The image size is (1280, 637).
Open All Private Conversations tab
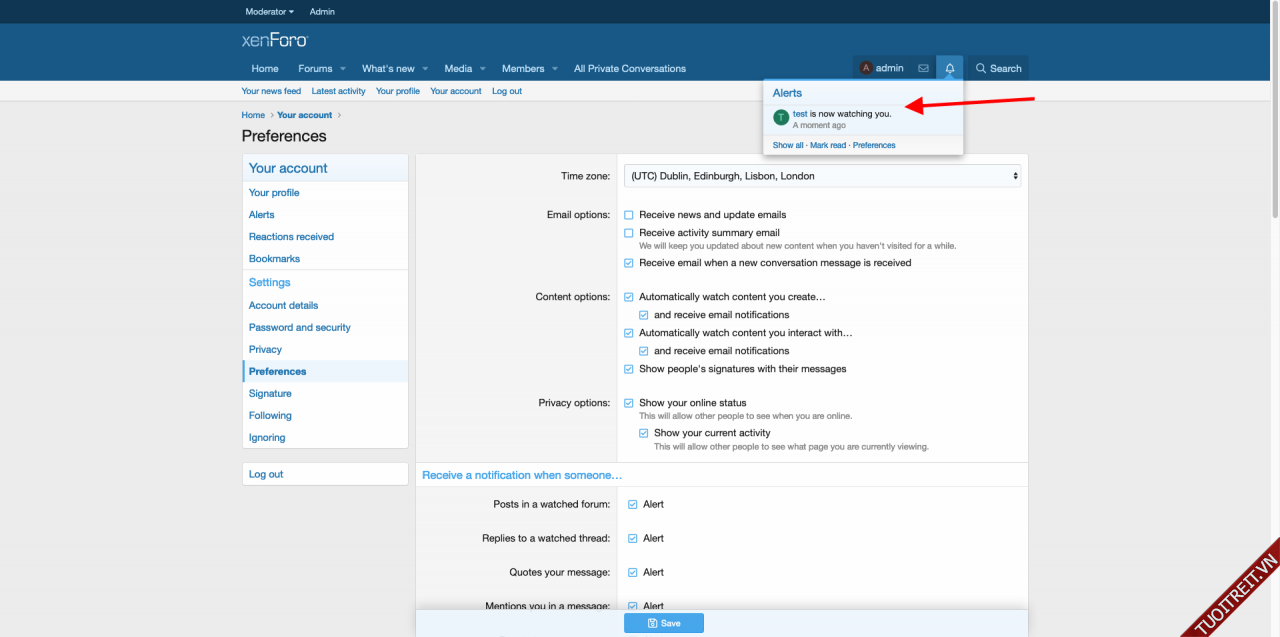tap(629, 69)
